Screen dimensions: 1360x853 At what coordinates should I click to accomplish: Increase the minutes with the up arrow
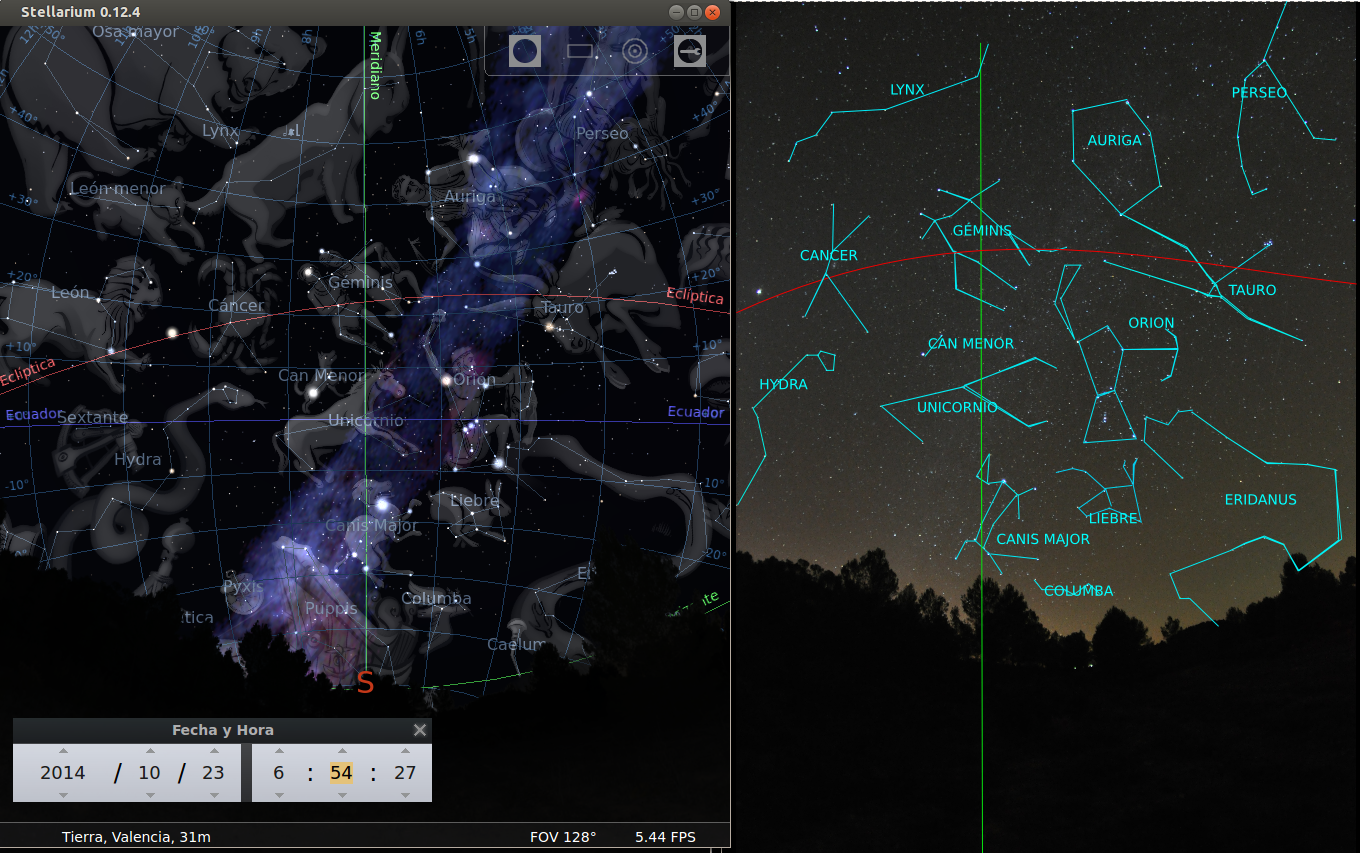point(341,750)
